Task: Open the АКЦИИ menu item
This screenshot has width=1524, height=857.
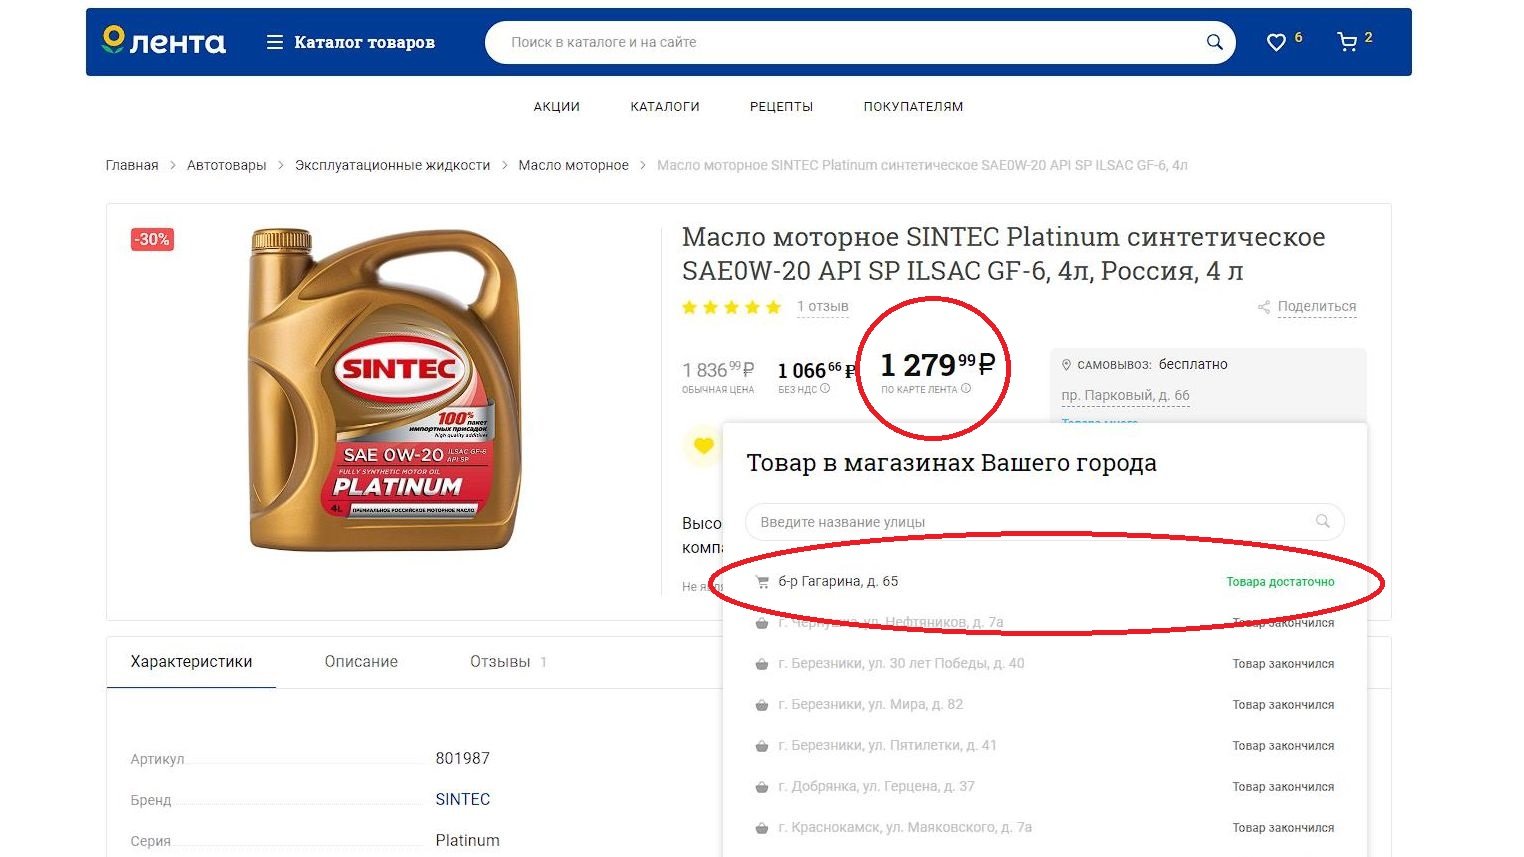Action: (x=556, y=106)
